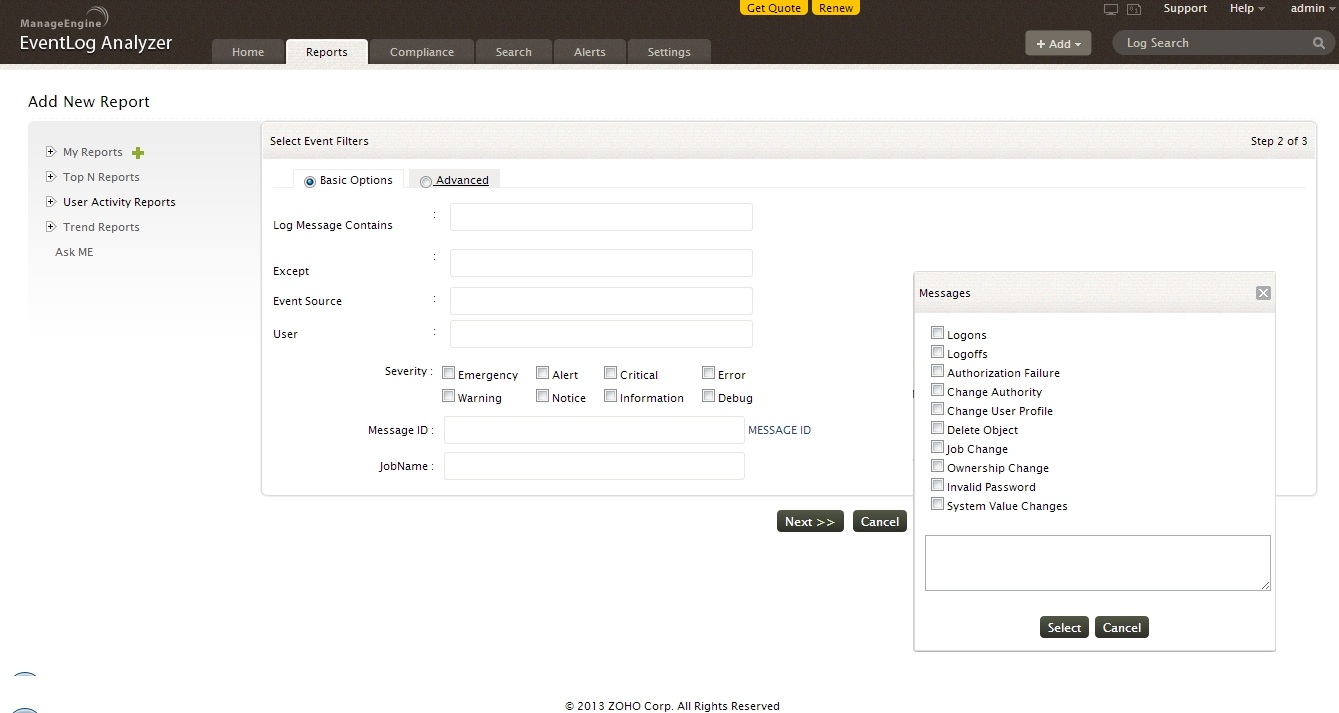The height and width of the screenshot is (713, 1339).
Task: Click the ManageEngine EventLog Analyzer logo
Action: (x=95, y=32)
